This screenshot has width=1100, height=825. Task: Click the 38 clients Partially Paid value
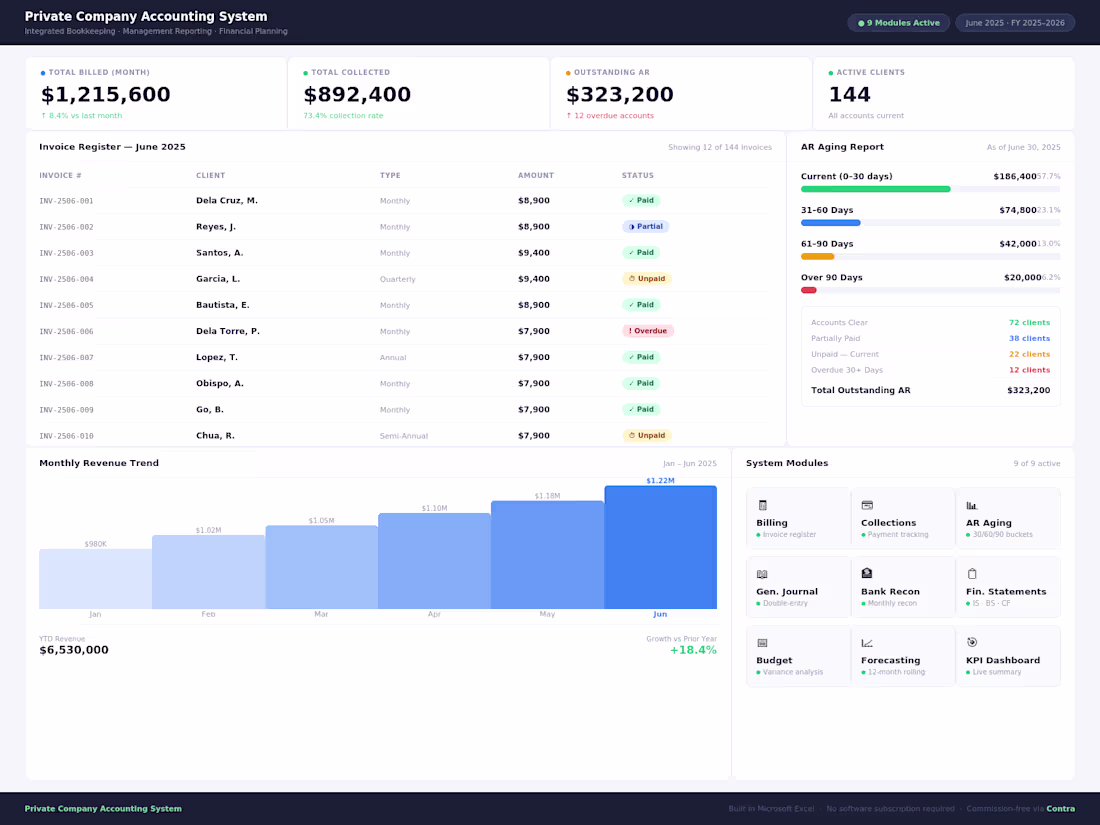(1029, 338)
